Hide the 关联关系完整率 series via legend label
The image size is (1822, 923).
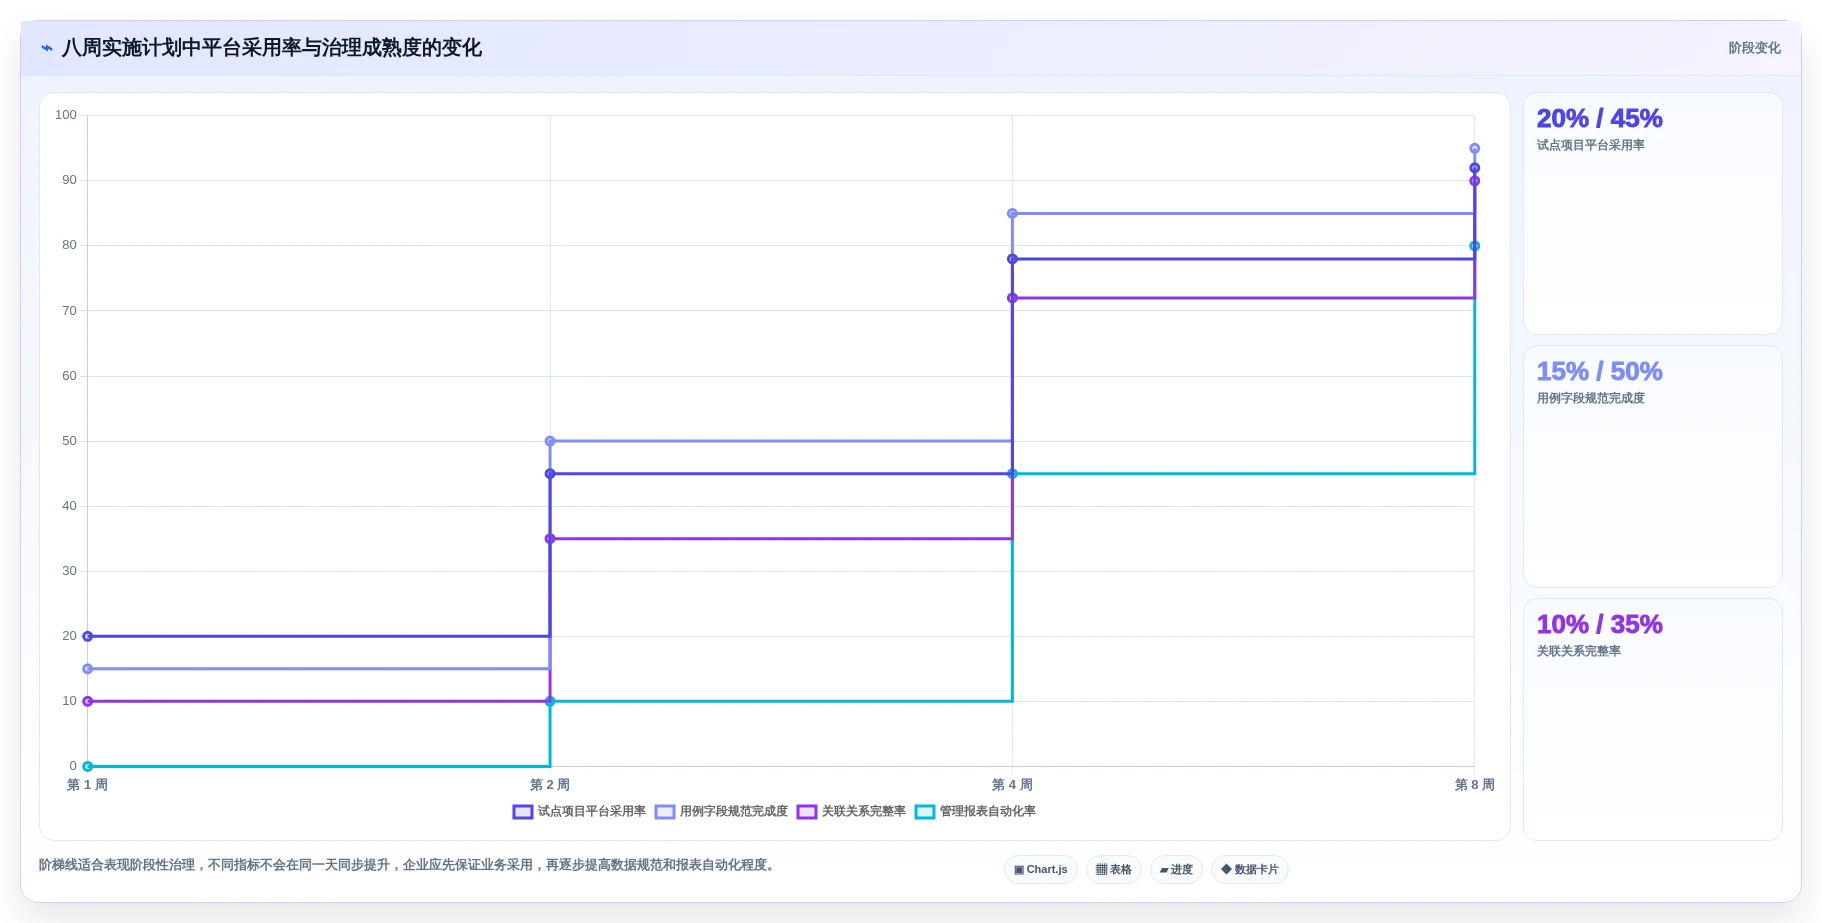click(864, 812)
